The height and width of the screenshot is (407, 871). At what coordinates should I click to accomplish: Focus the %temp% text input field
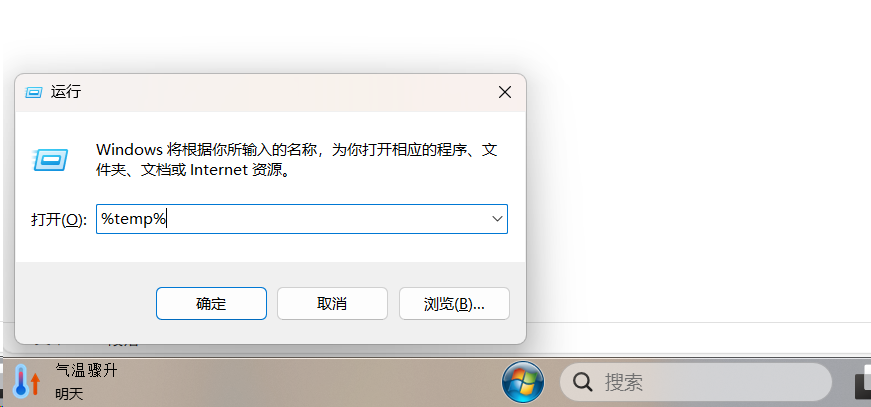(x=302, y=219)
